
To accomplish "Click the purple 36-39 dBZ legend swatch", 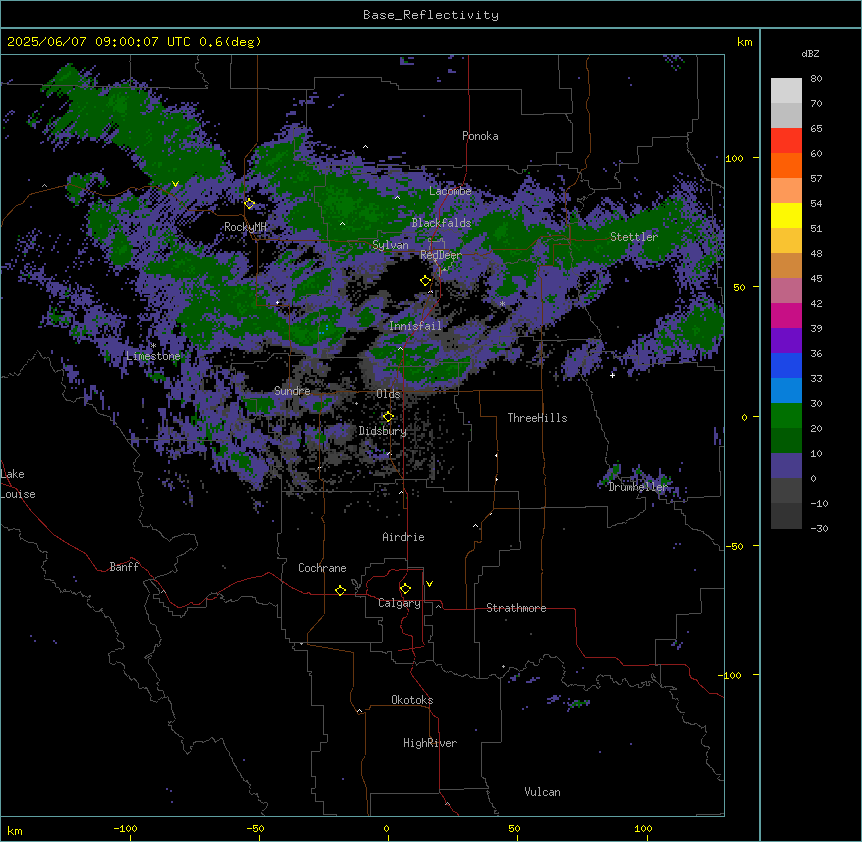I will coord(786,341).
